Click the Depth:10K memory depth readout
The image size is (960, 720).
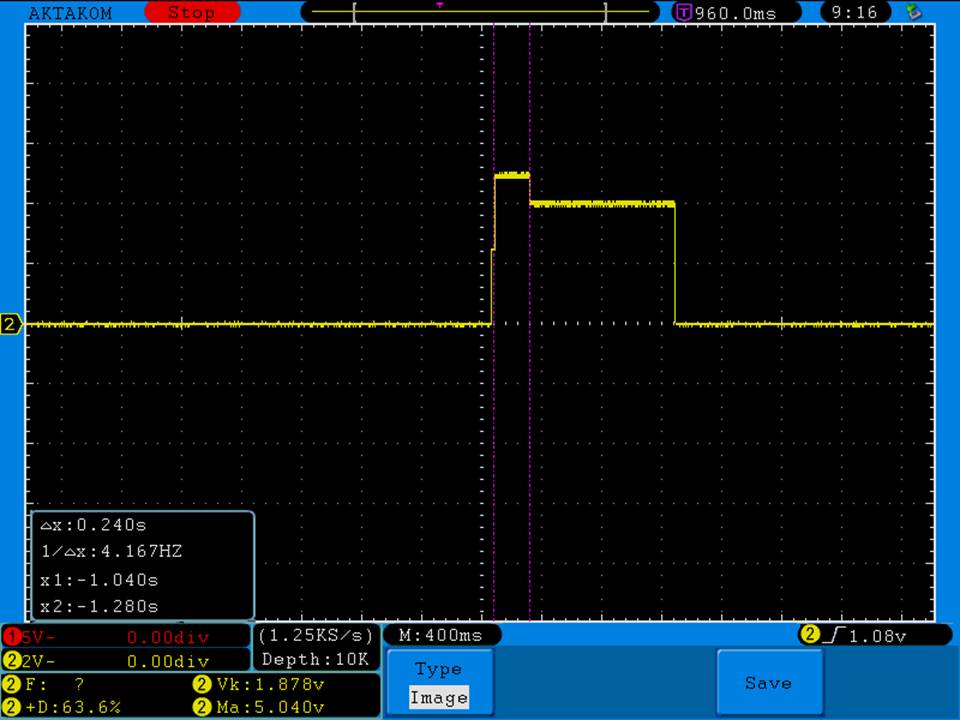coord(315,660)
